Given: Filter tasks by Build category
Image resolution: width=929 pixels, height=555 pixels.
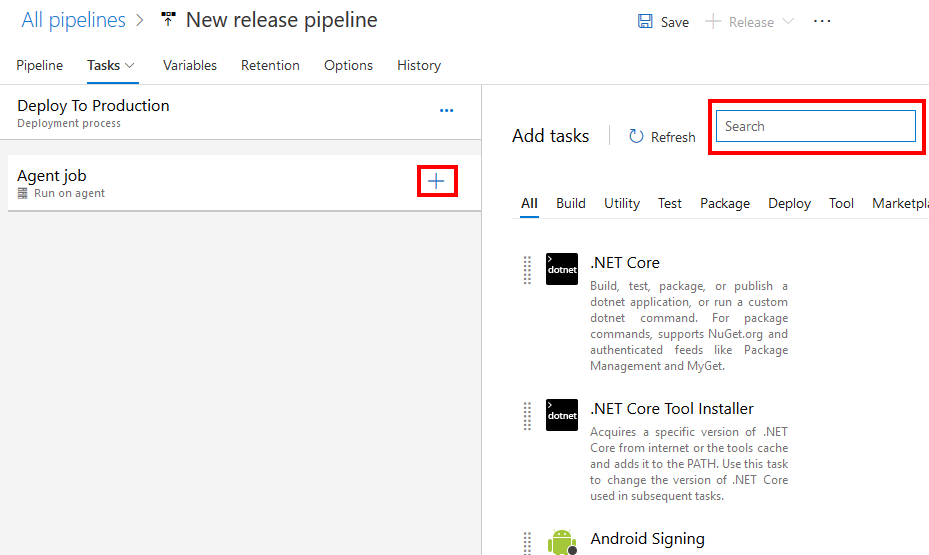Looking at the screenshot, I should point(571,203).
